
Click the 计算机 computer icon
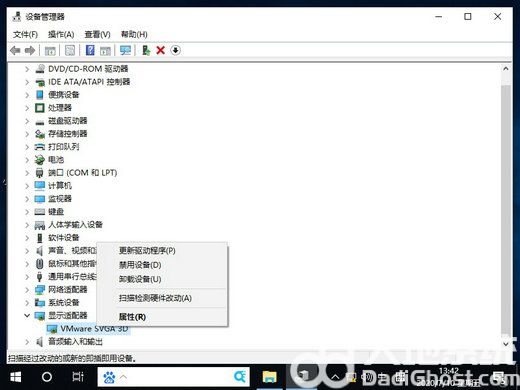40,186
